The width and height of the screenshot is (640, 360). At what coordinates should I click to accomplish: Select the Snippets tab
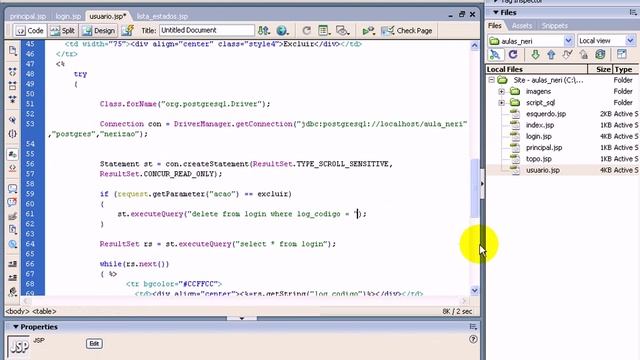[x=555, y=26]
